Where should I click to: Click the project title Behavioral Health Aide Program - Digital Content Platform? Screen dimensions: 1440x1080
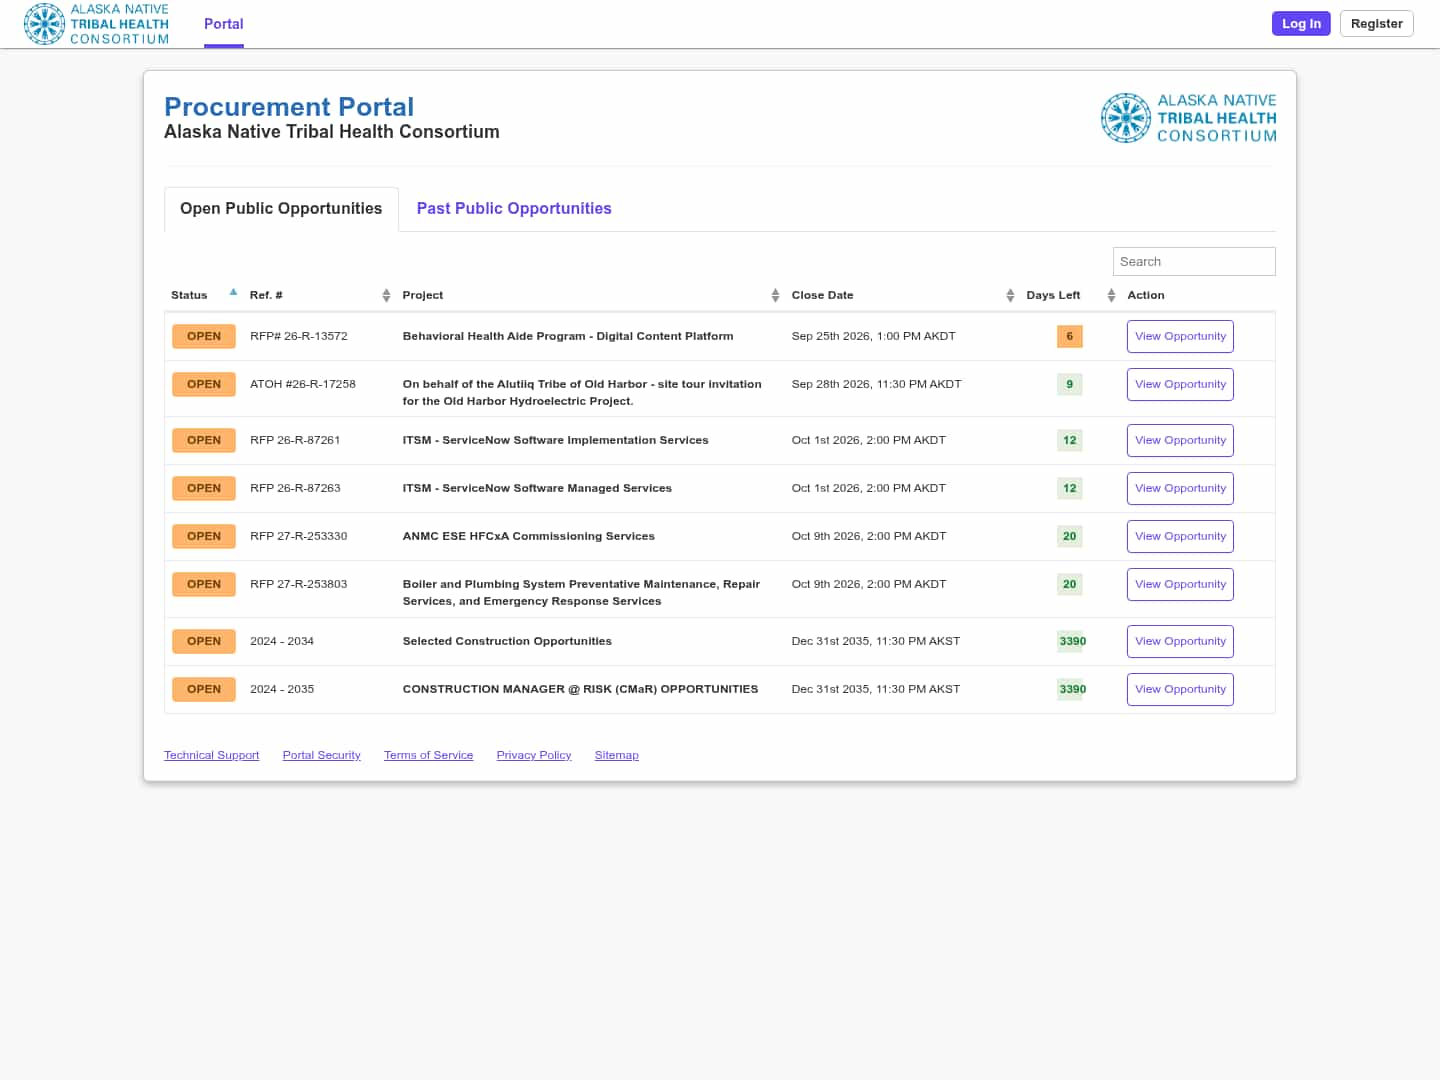click(x=568, y=336)
